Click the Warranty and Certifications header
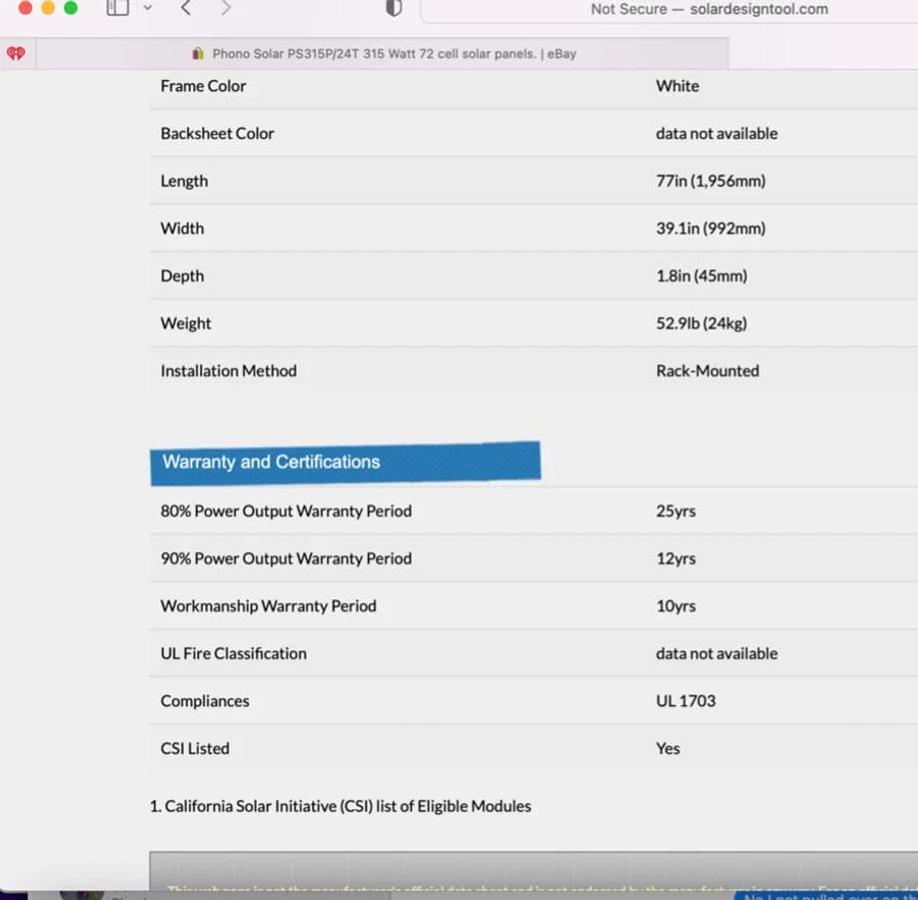The height and width of the screenshot is (900, 918). pyautogui.click(x=271, y=462)
